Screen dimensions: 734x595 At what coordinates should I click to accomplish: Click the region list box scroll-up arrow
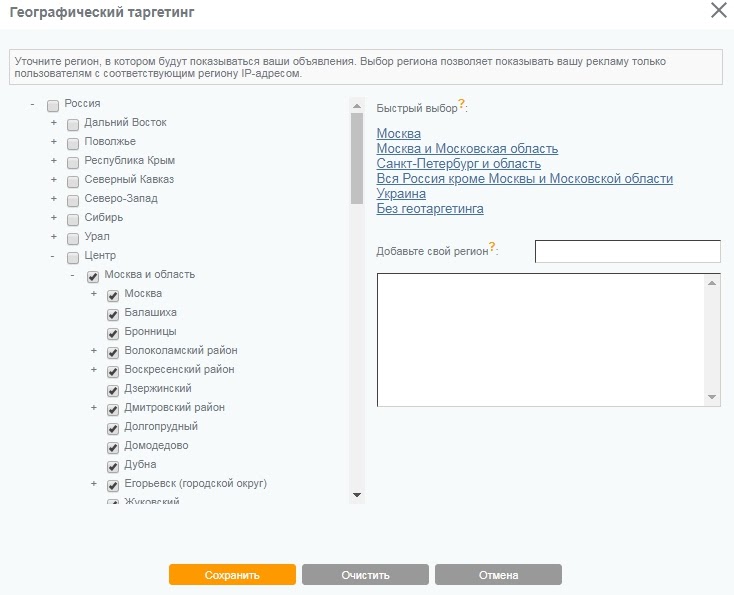point(712,283)
